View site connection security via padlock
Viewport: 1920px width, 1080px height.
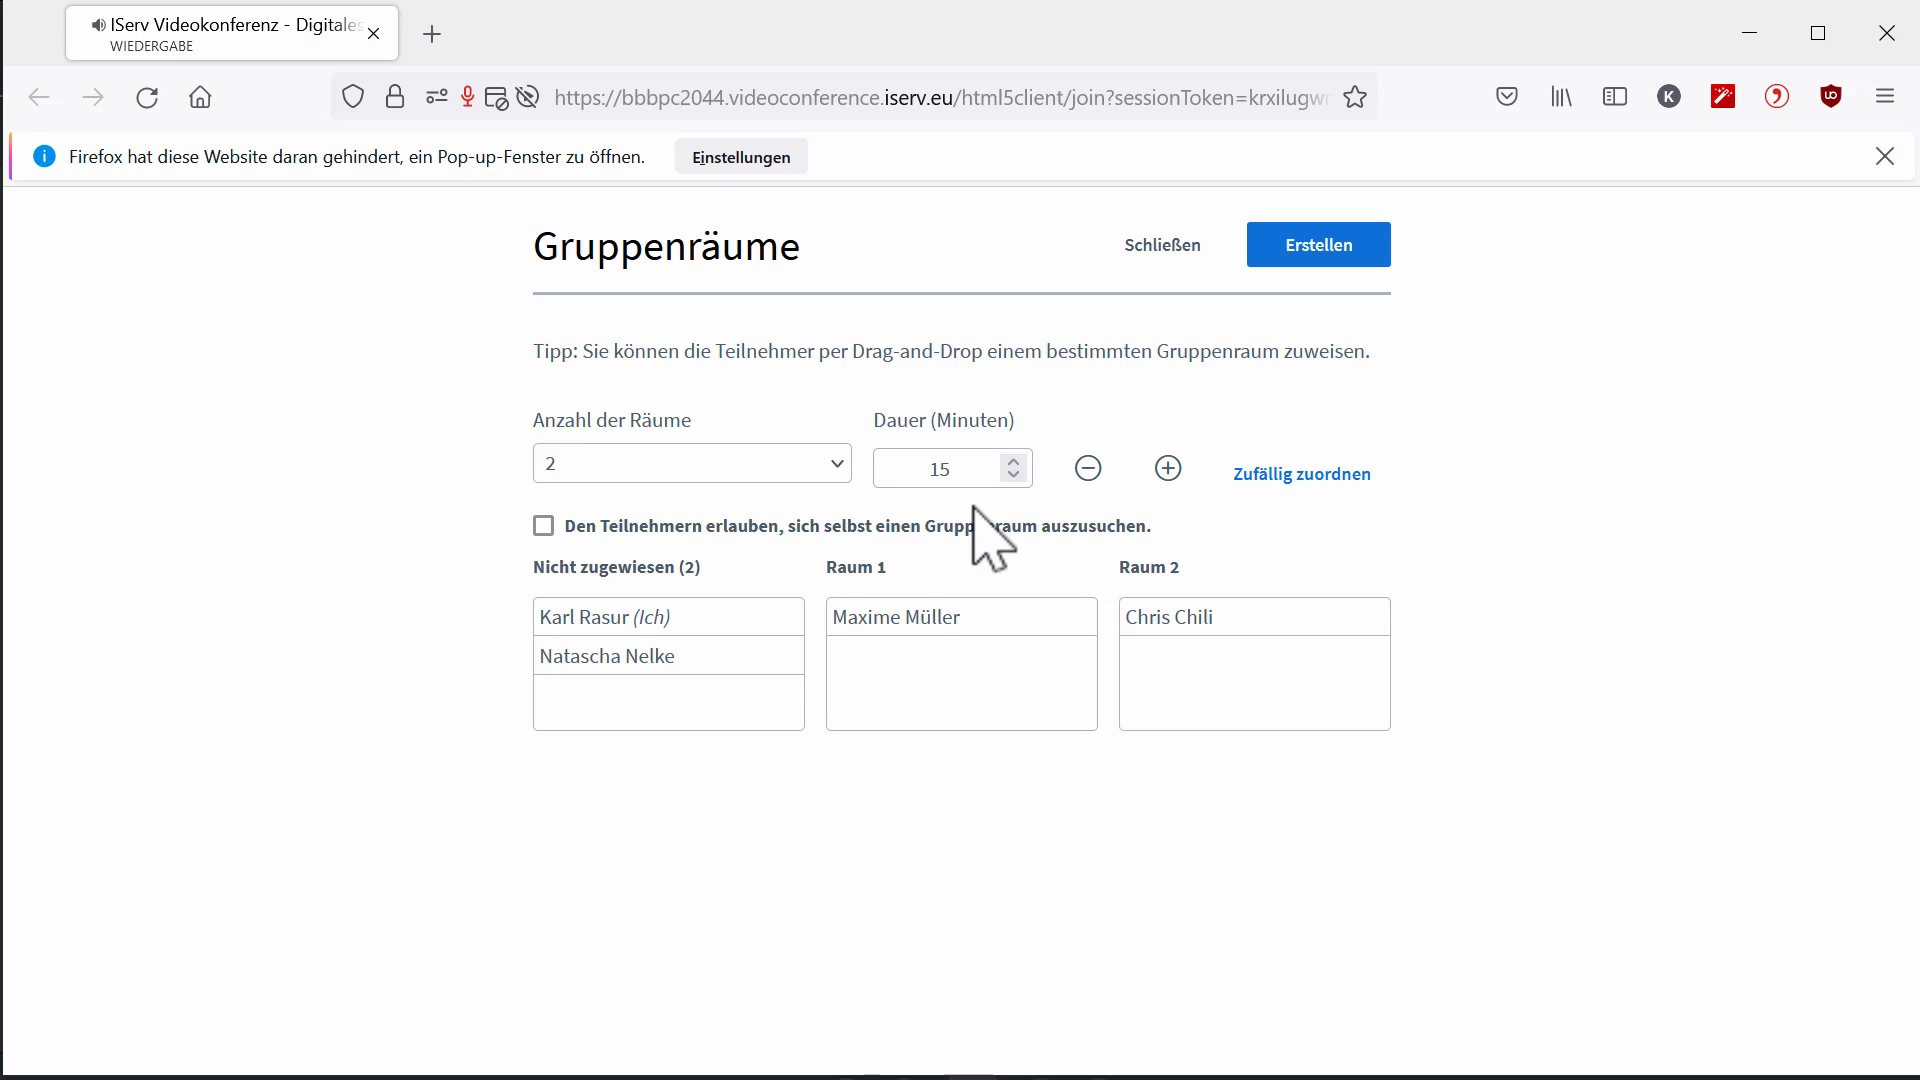pyautogui.click(x=395, y=96)
